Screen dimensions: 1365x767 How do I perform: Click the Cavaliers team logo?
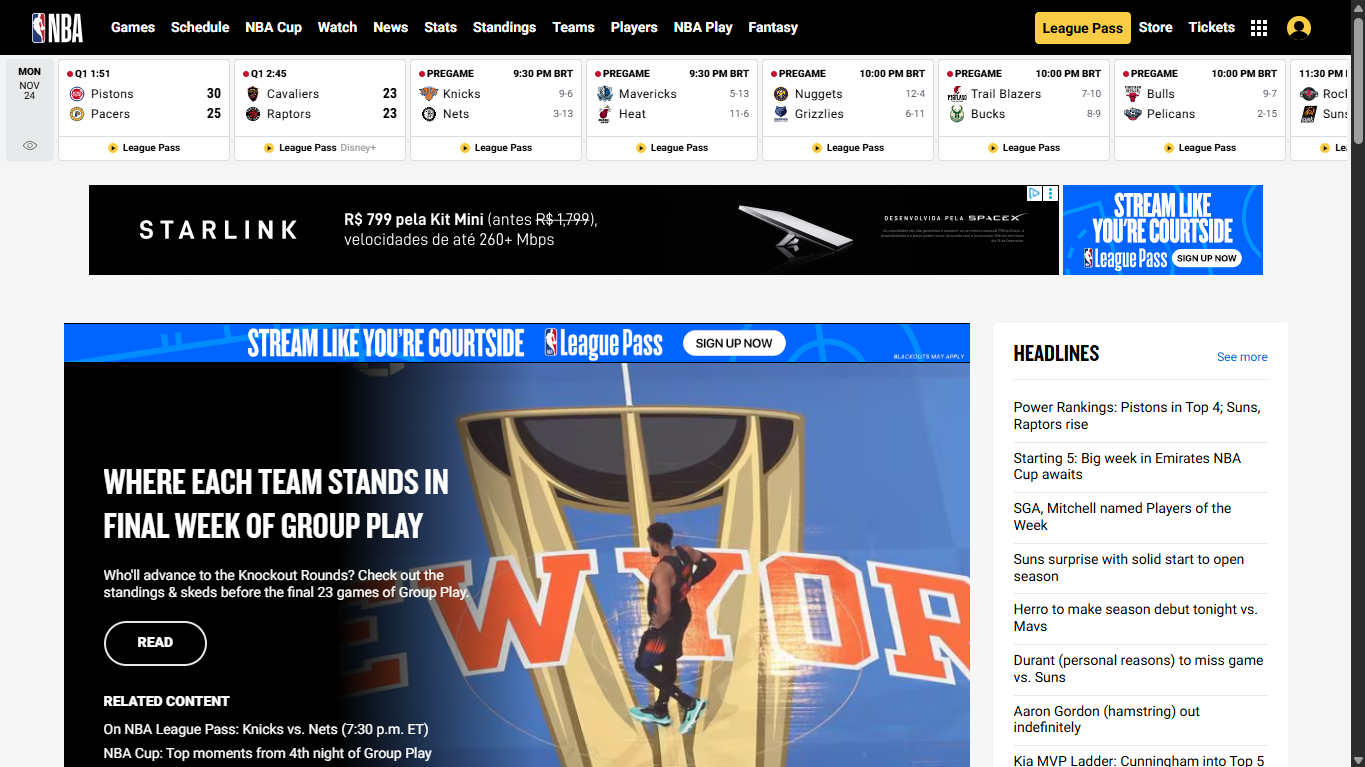click(x=253, y=94)
